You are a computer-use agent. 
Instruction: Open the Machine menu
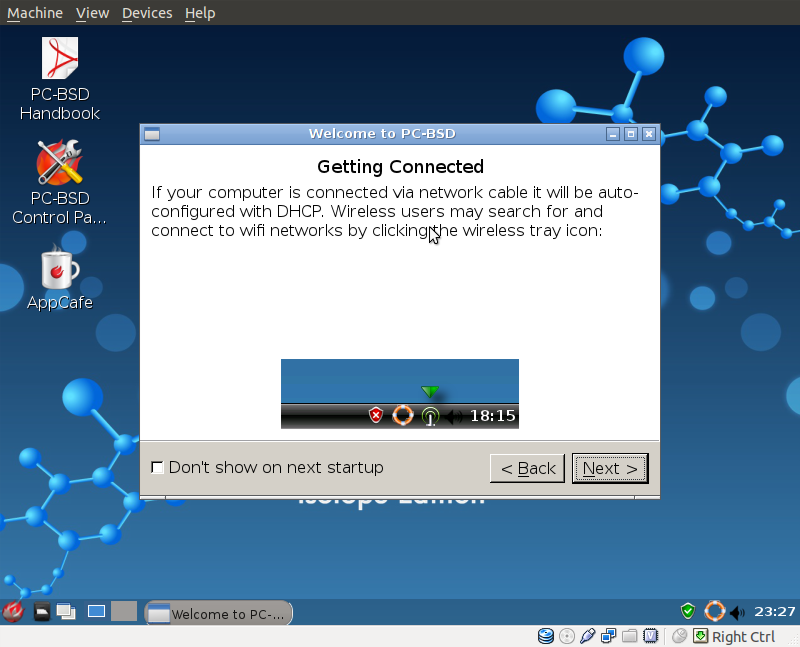(35, 13)
